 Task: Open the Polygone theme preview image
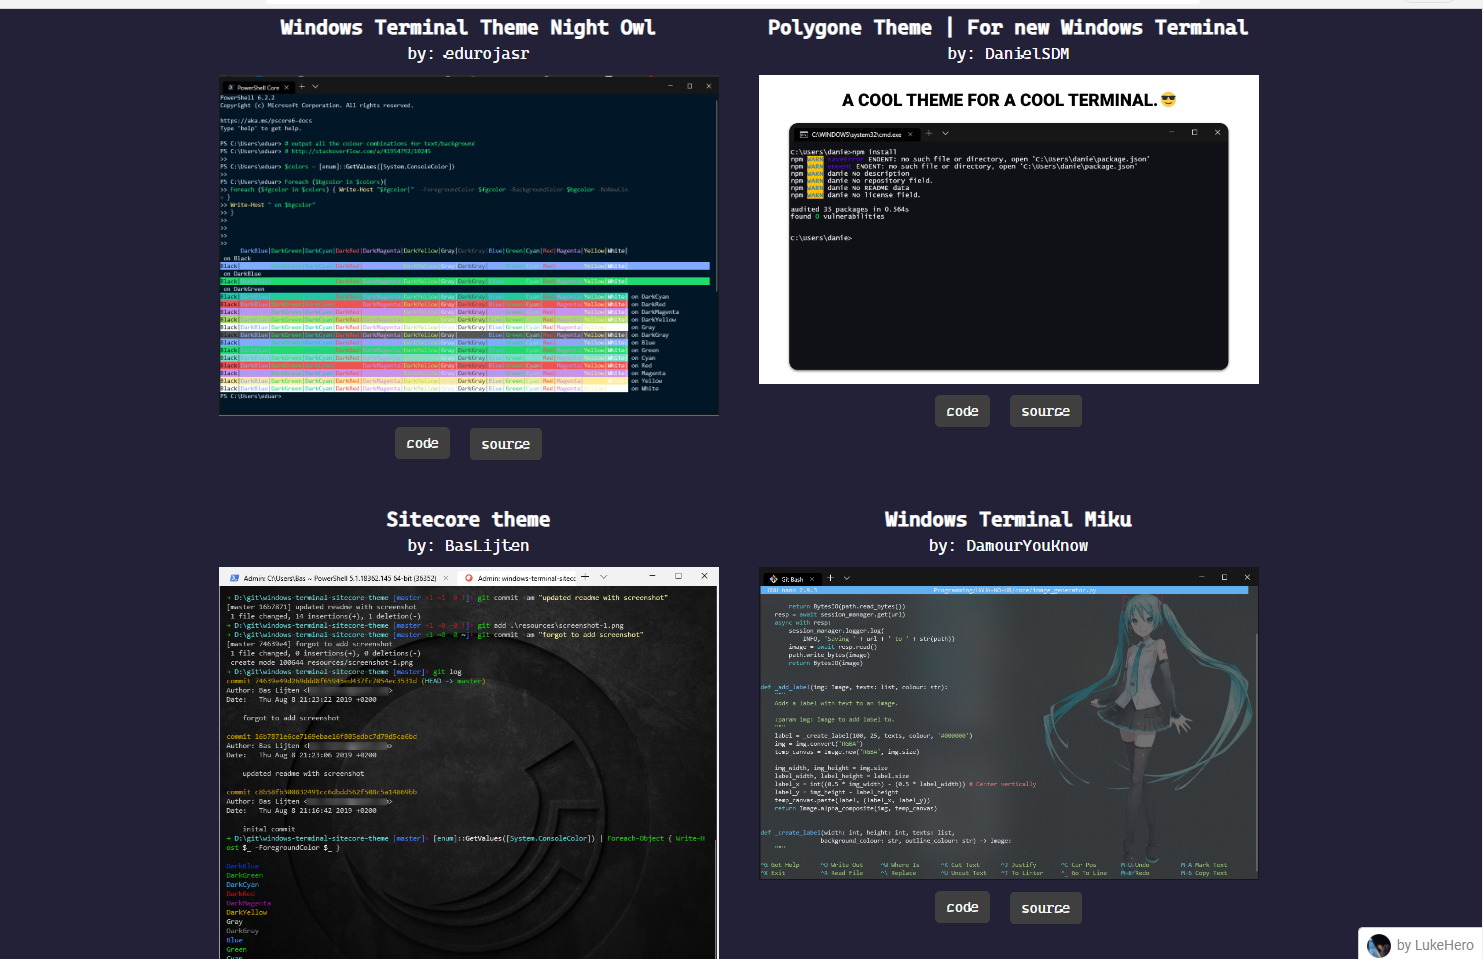coord(1009,229)
